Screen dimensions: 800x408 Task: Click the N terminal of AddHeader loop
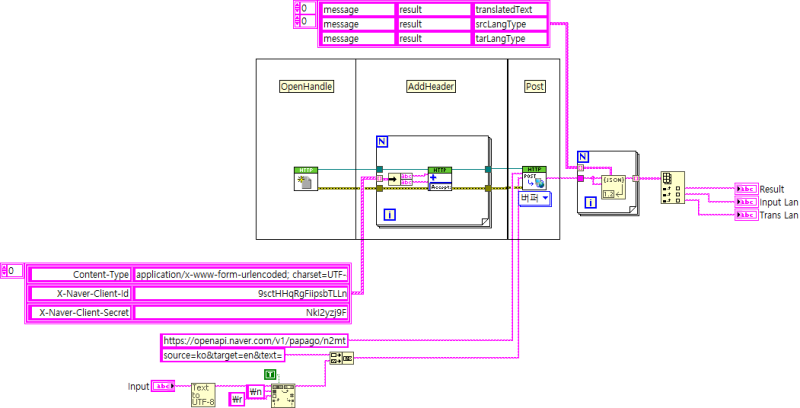pos(382,142)
